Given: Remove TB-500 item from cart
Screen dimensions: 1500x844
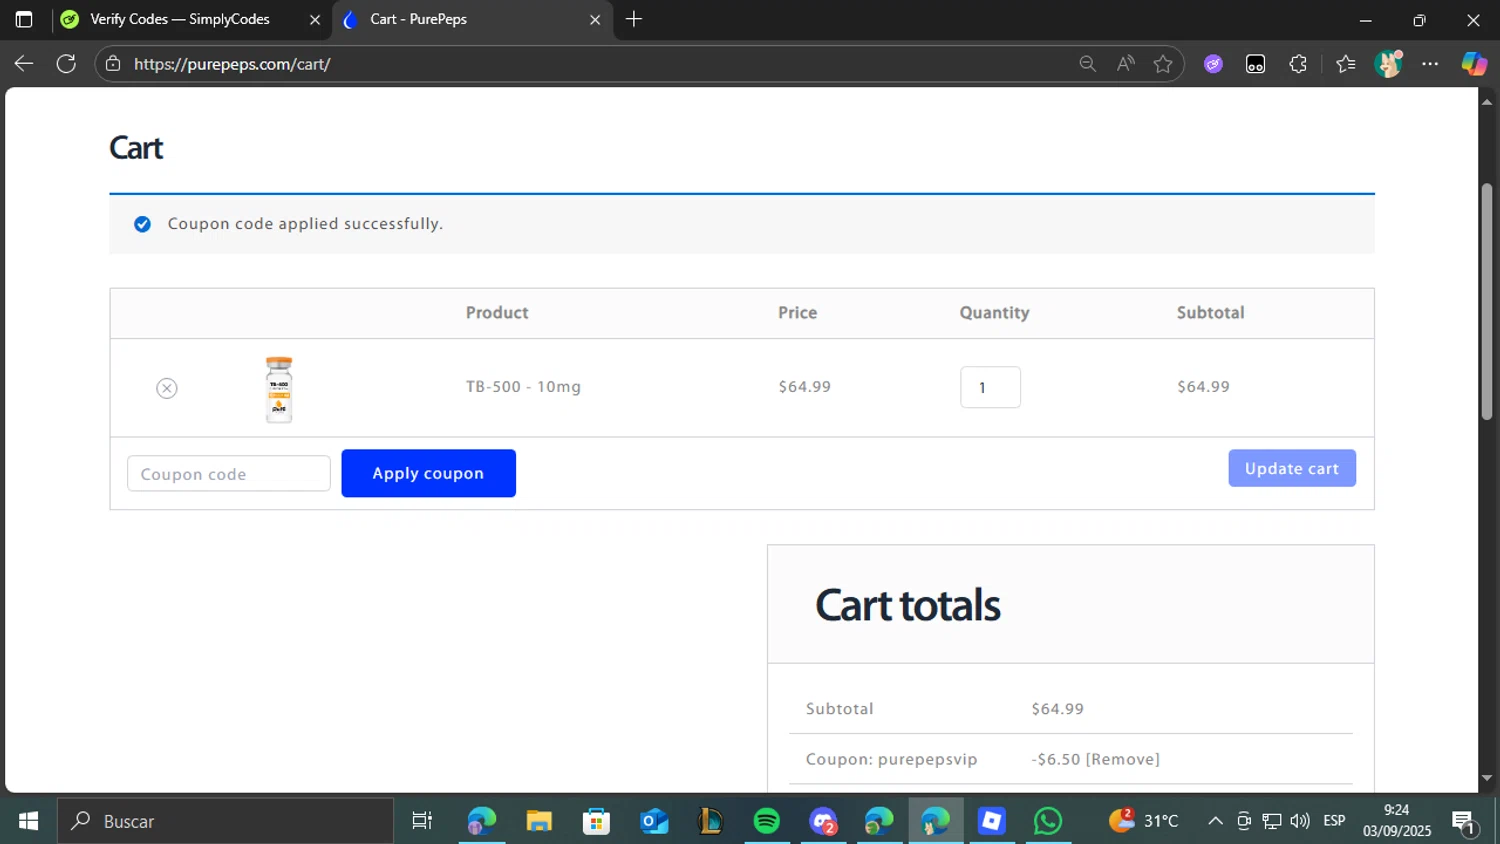Looking at the screenshot, I should (167, 388).
